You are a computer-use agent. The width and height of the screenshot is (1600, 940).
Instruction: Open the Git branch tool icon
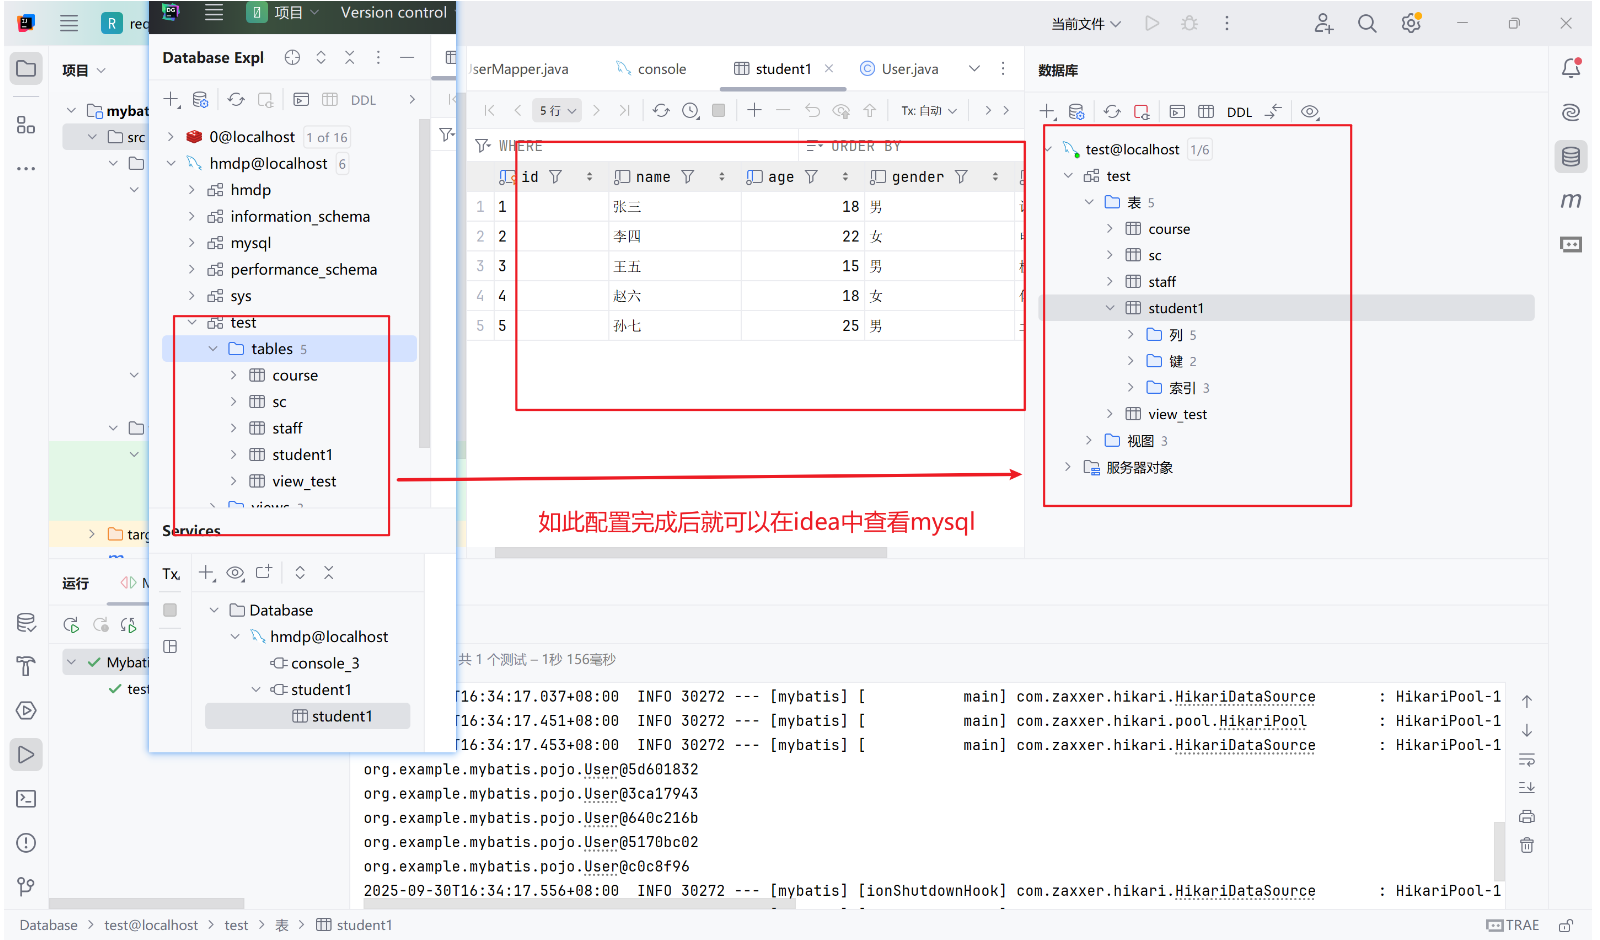click(26, 887)
